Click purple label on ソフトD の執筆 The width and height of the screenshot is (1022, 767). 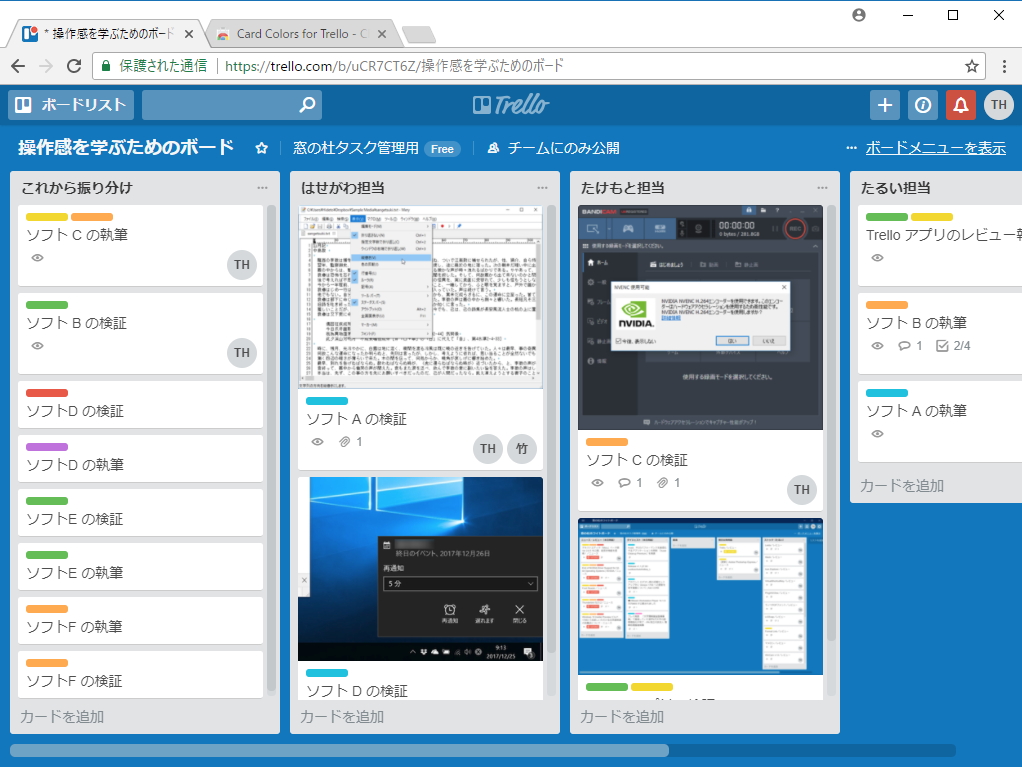point(47,447)
